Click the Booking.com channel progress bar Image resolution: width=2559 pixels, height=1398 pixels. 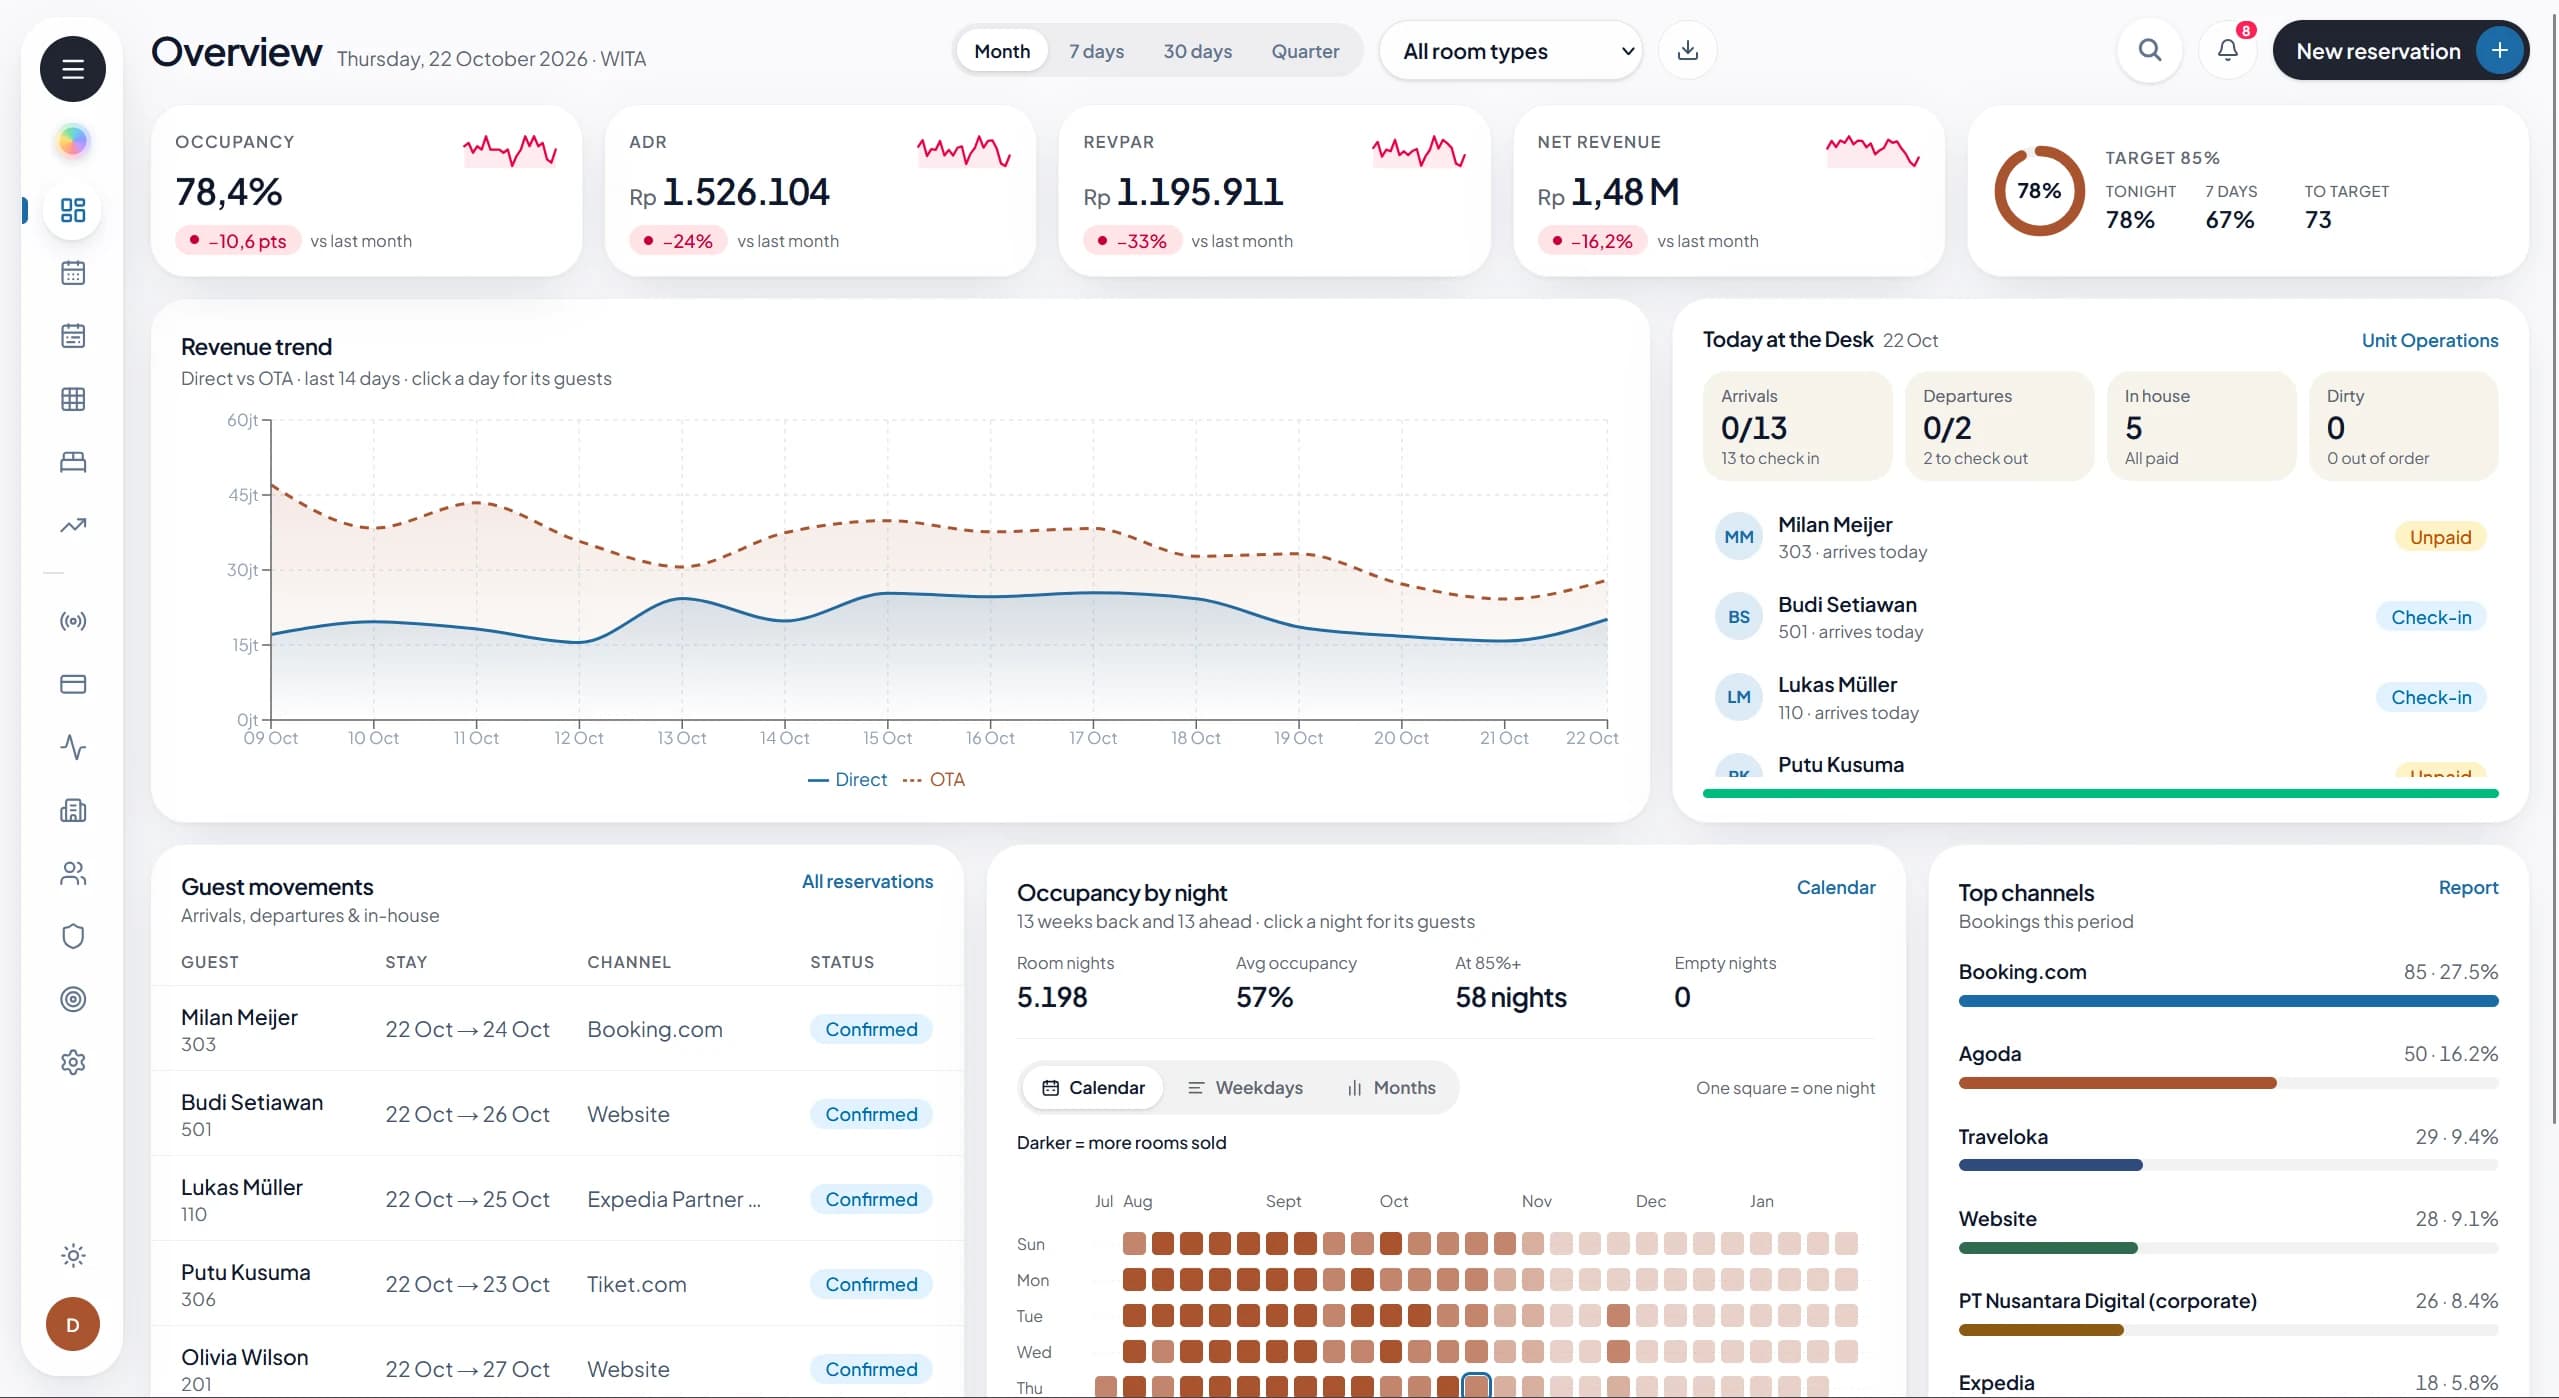2227,1001
